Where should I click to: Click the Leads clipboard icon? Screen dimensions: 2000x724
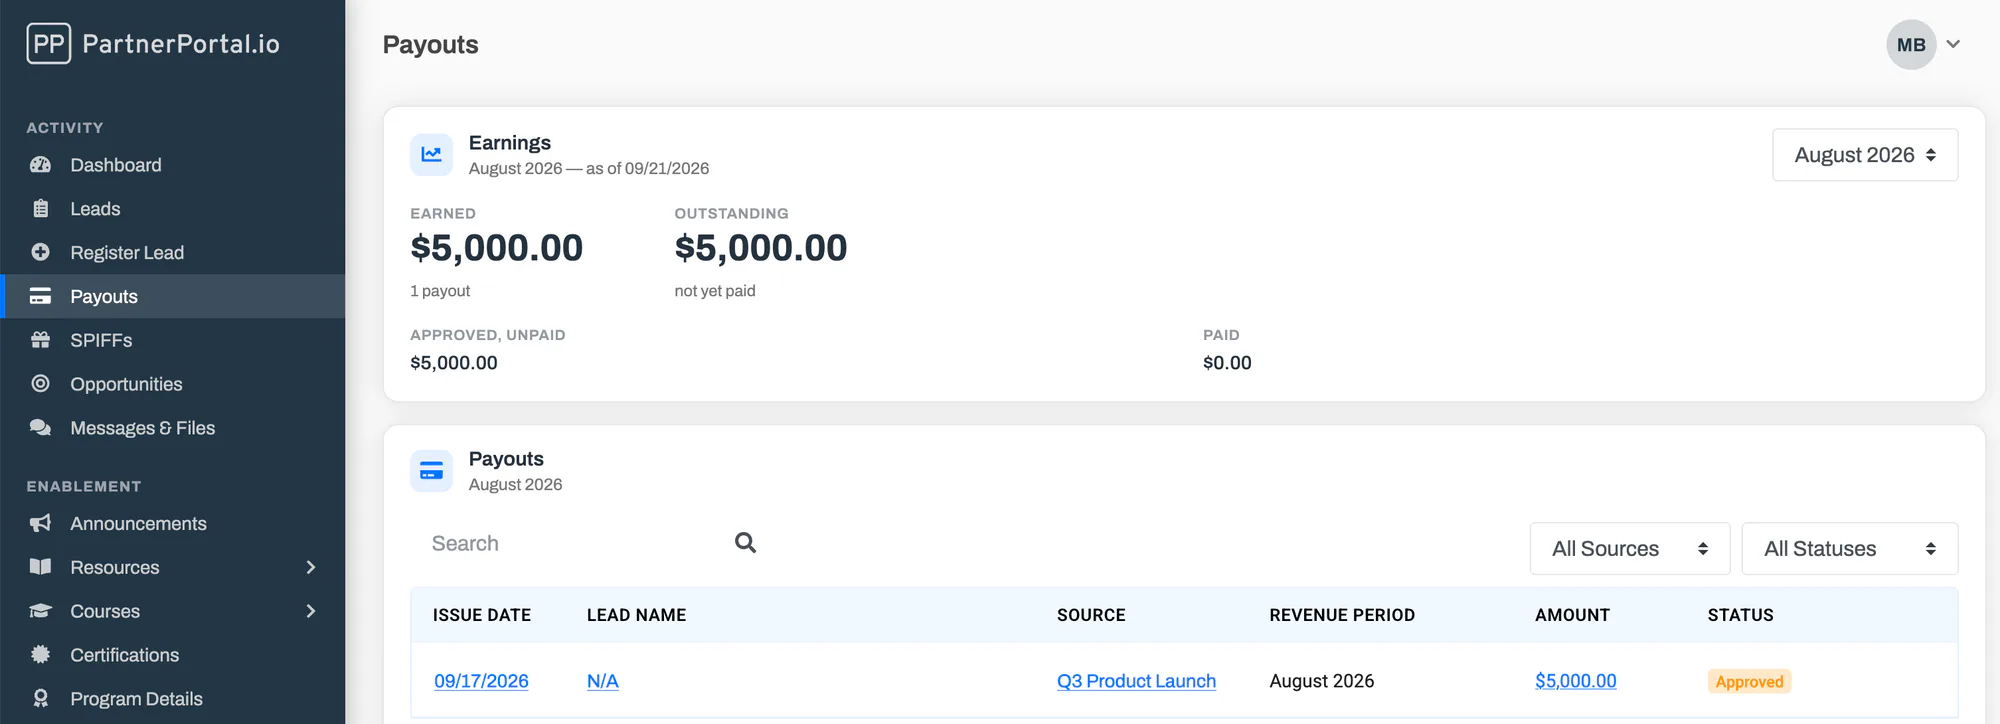pyautogui.click(x=40, y=209)
